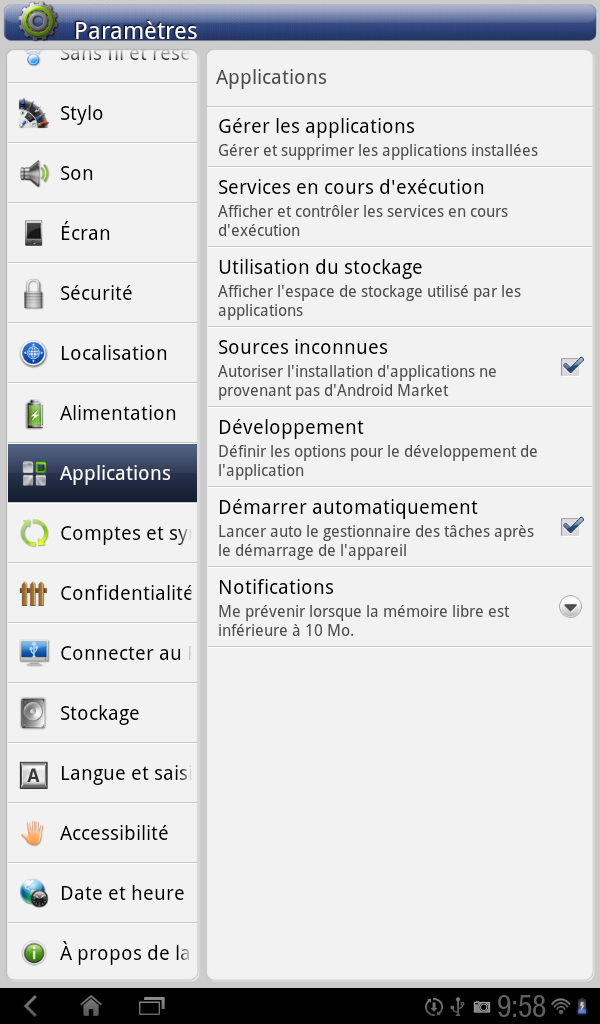600x1024 pixels.
Task: Open Utilisation du stockage
Action: pyautogui.click(x=400, y=287)
